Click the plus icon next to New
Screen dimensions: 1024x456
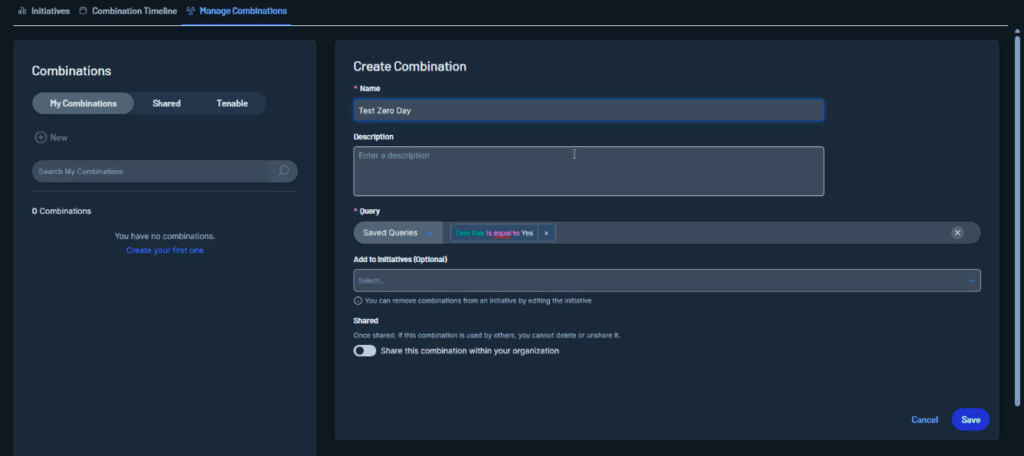(41, 138)
